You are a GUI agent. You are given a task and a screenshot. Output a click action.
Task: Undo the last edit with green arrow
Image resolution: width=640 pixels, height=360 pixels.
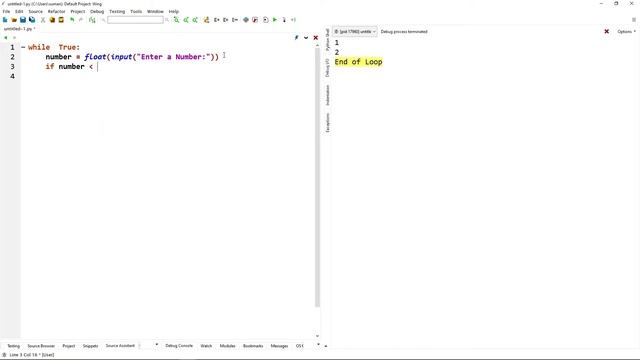point(72,20)
